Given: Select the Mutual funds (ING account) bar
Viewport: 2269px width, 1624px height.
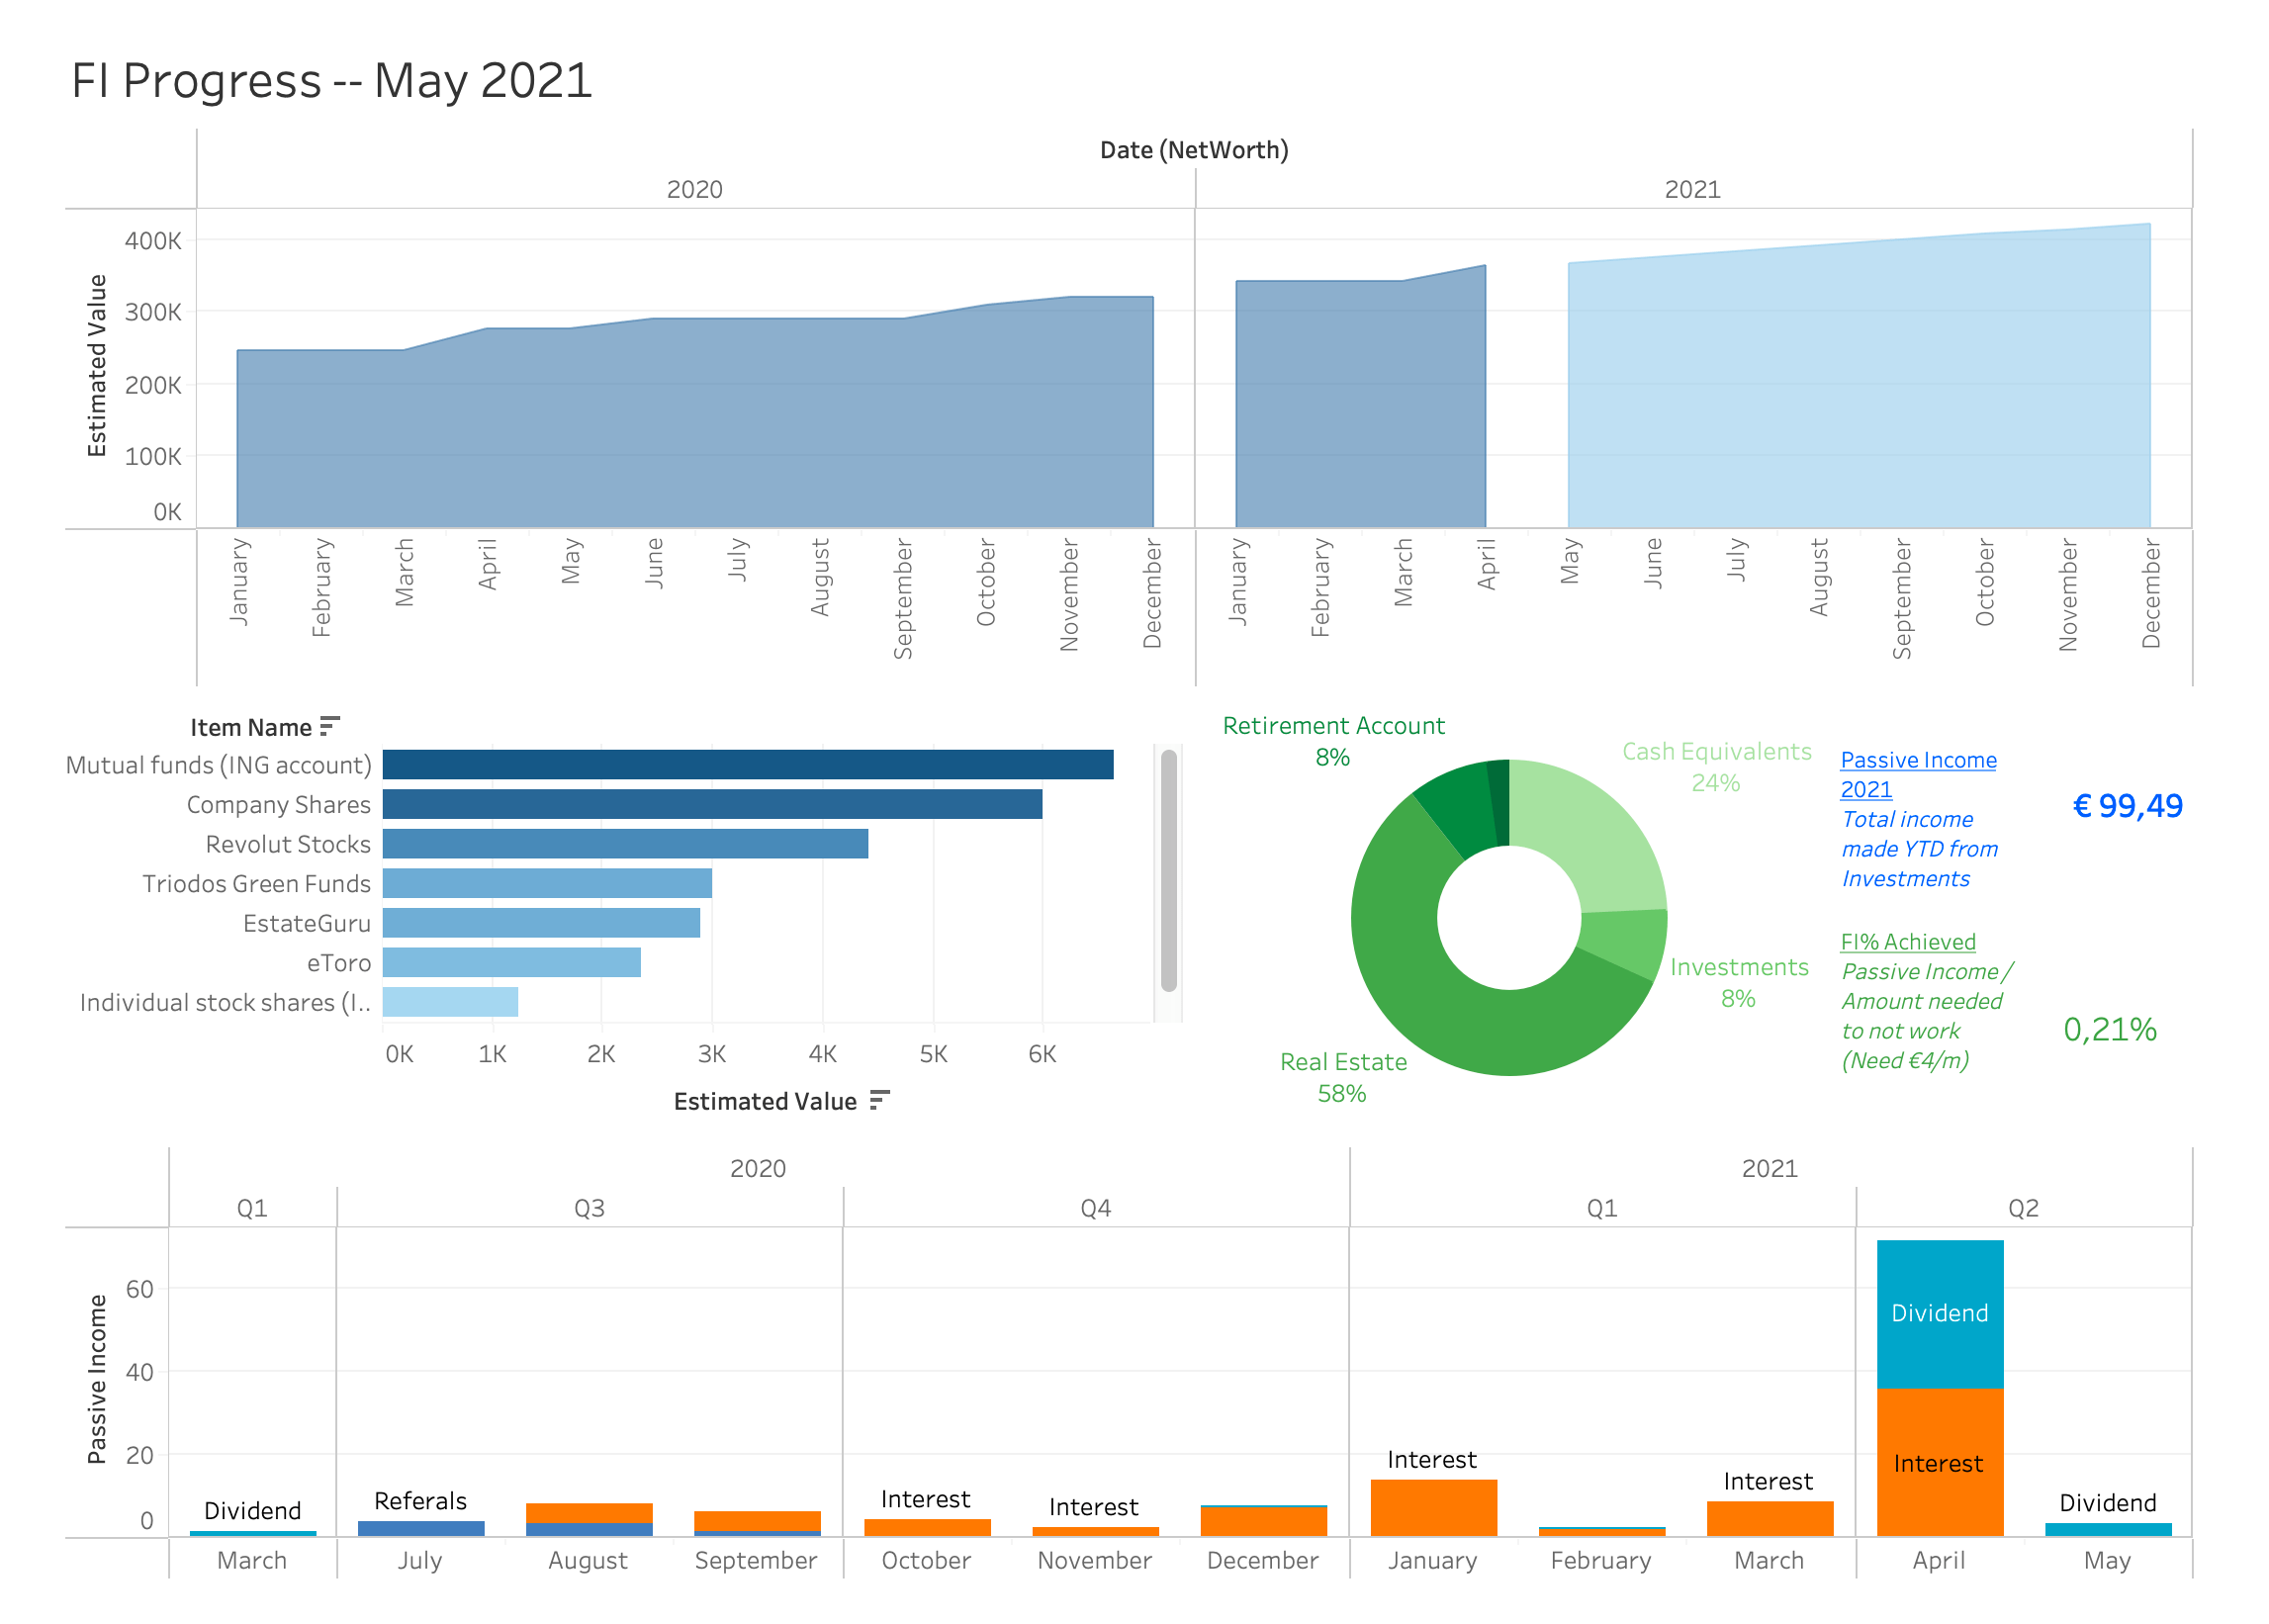Looking at the screenshot, I should [747, 764].
